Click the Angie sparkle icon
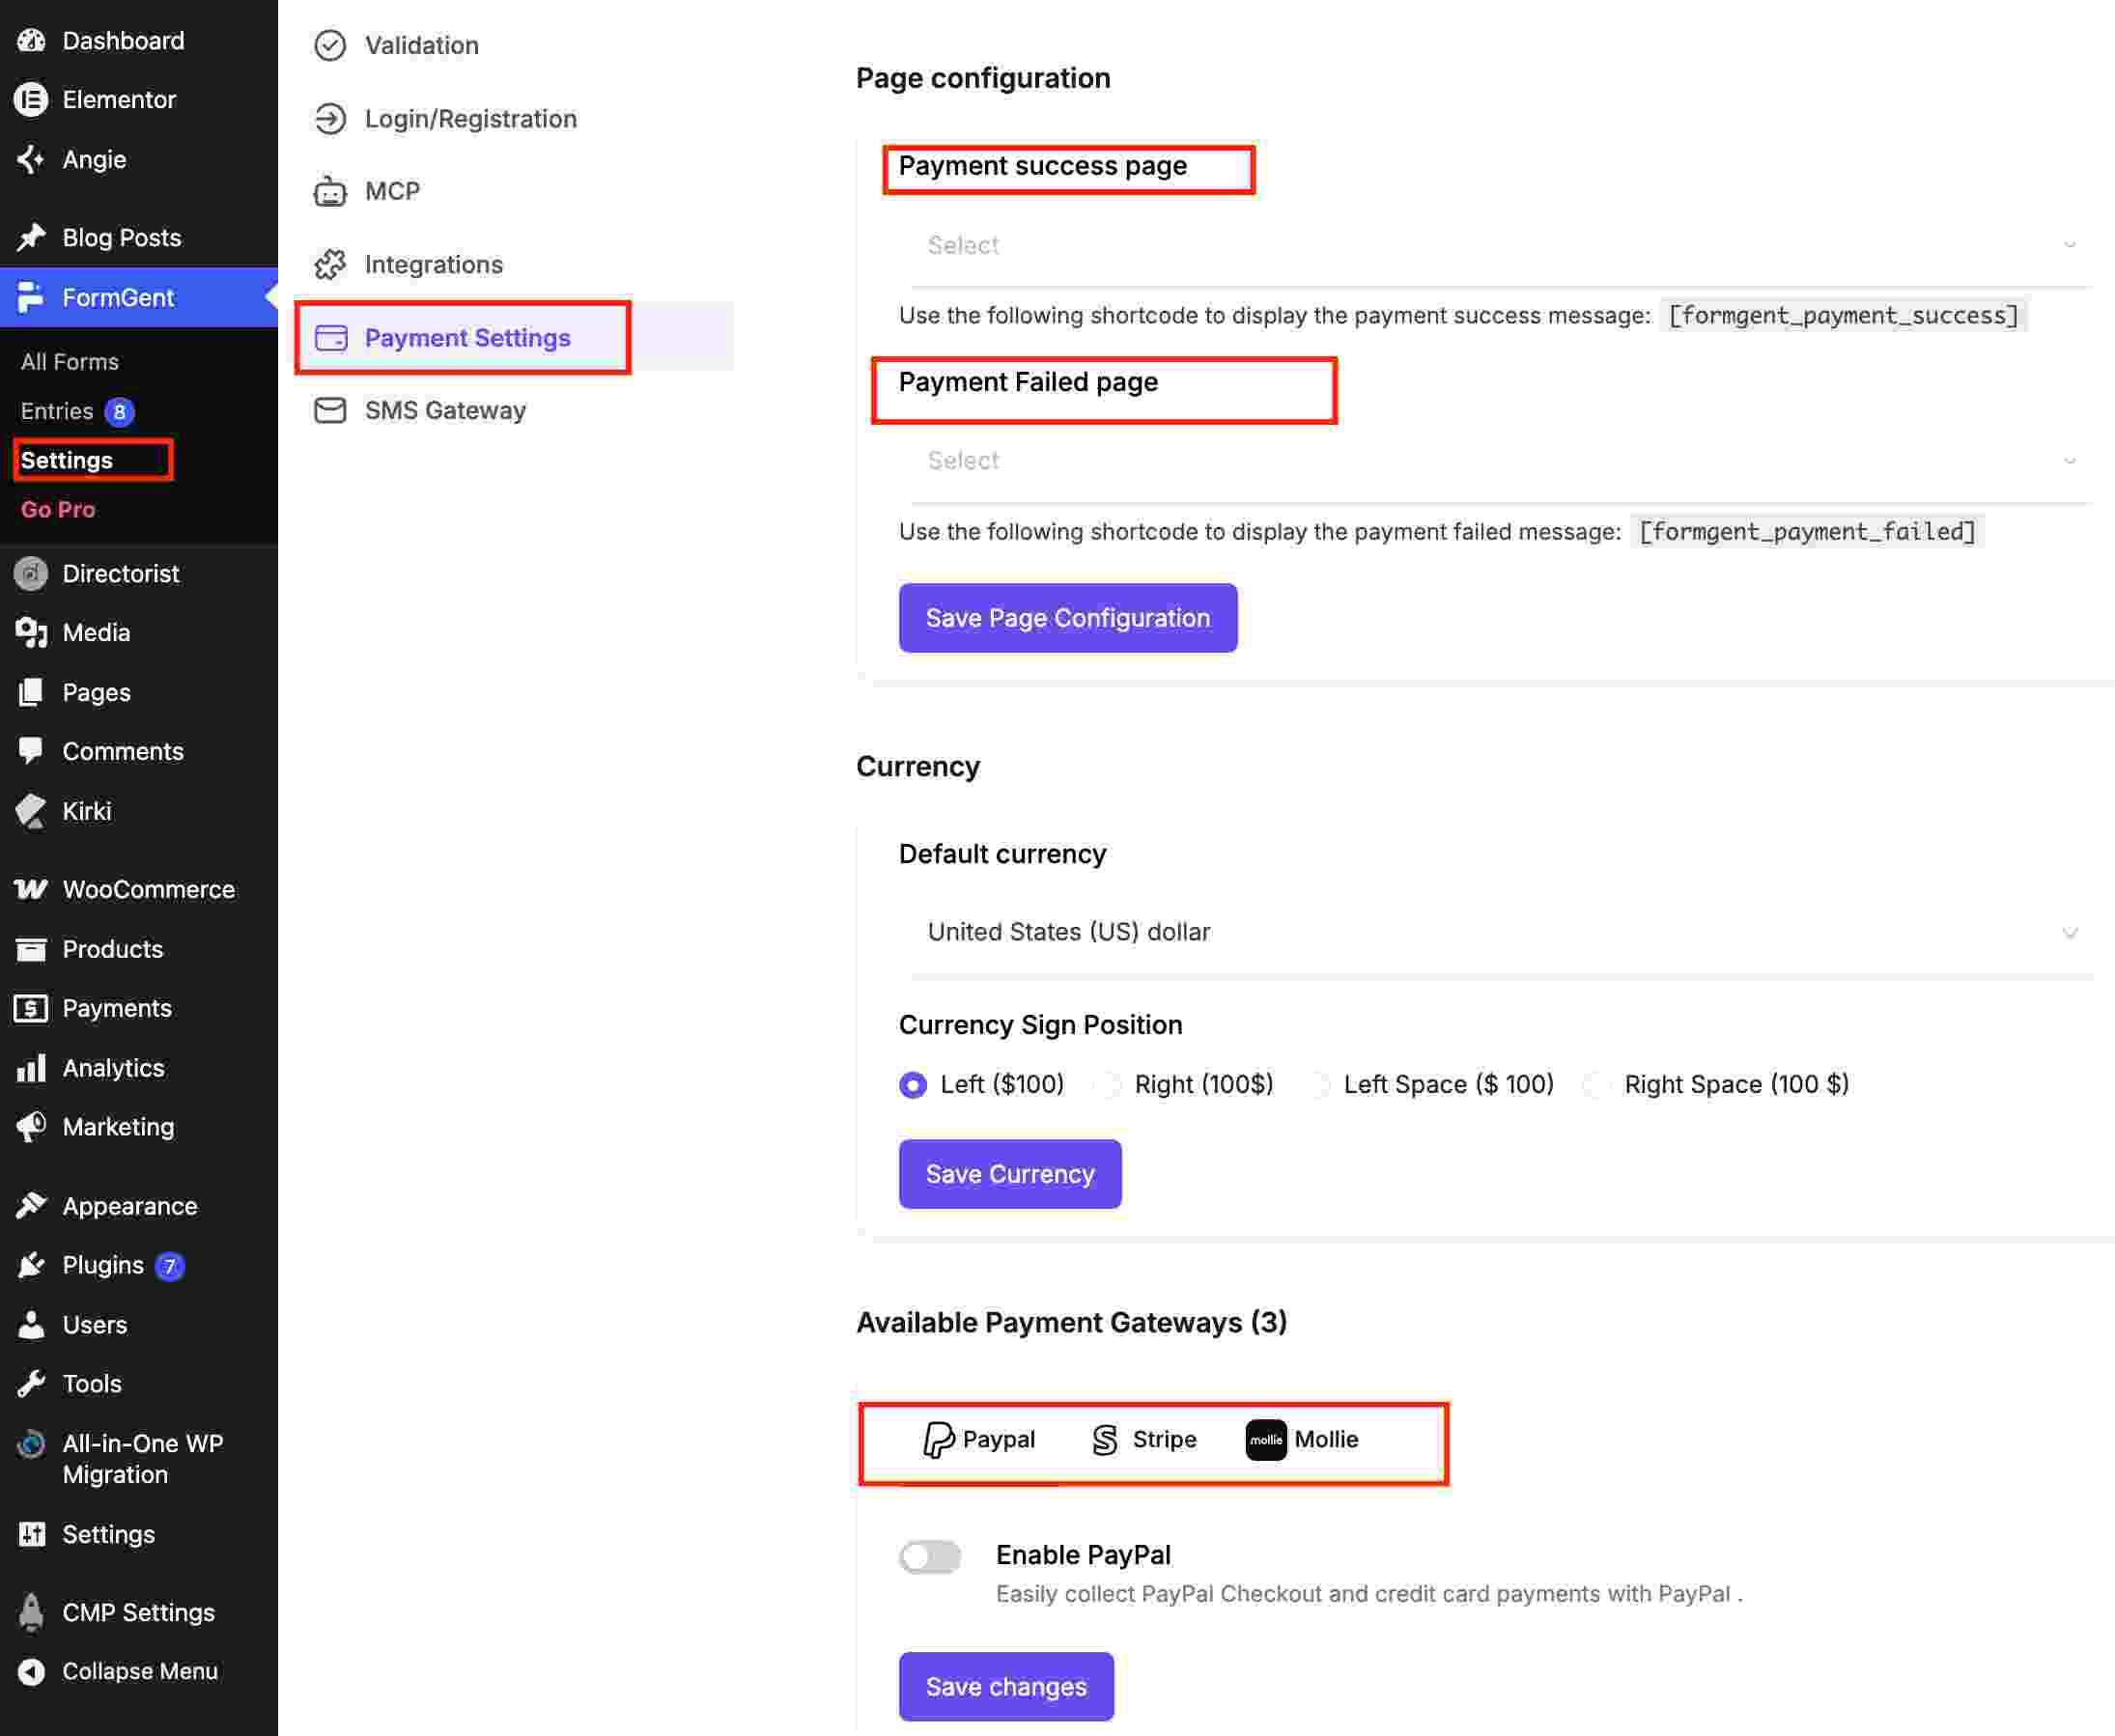This screenshot has height=1736, width=2115. [31, 160]
